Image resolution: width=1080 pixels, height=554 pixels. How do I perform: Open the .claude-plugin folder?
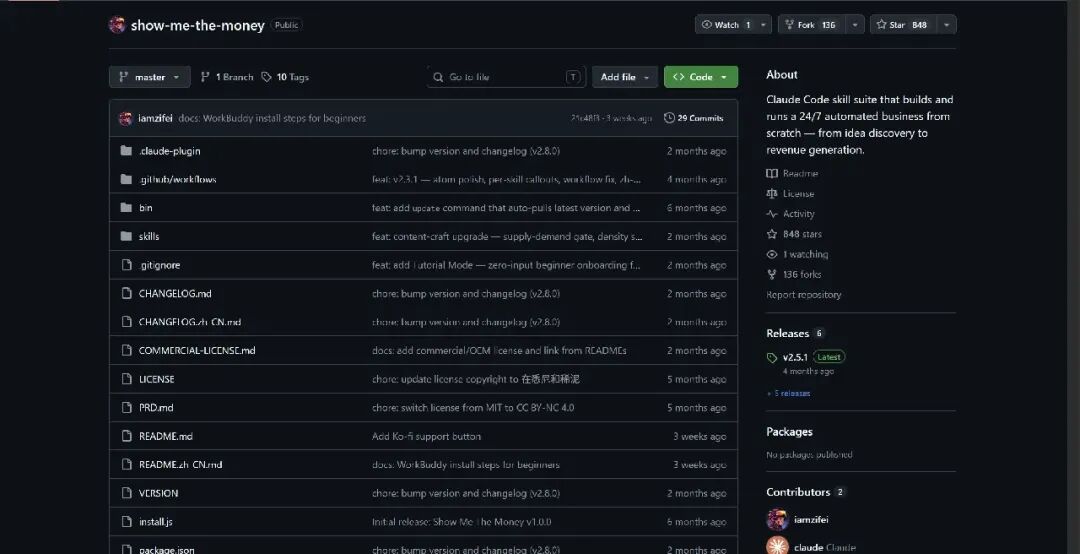point(169,151)
